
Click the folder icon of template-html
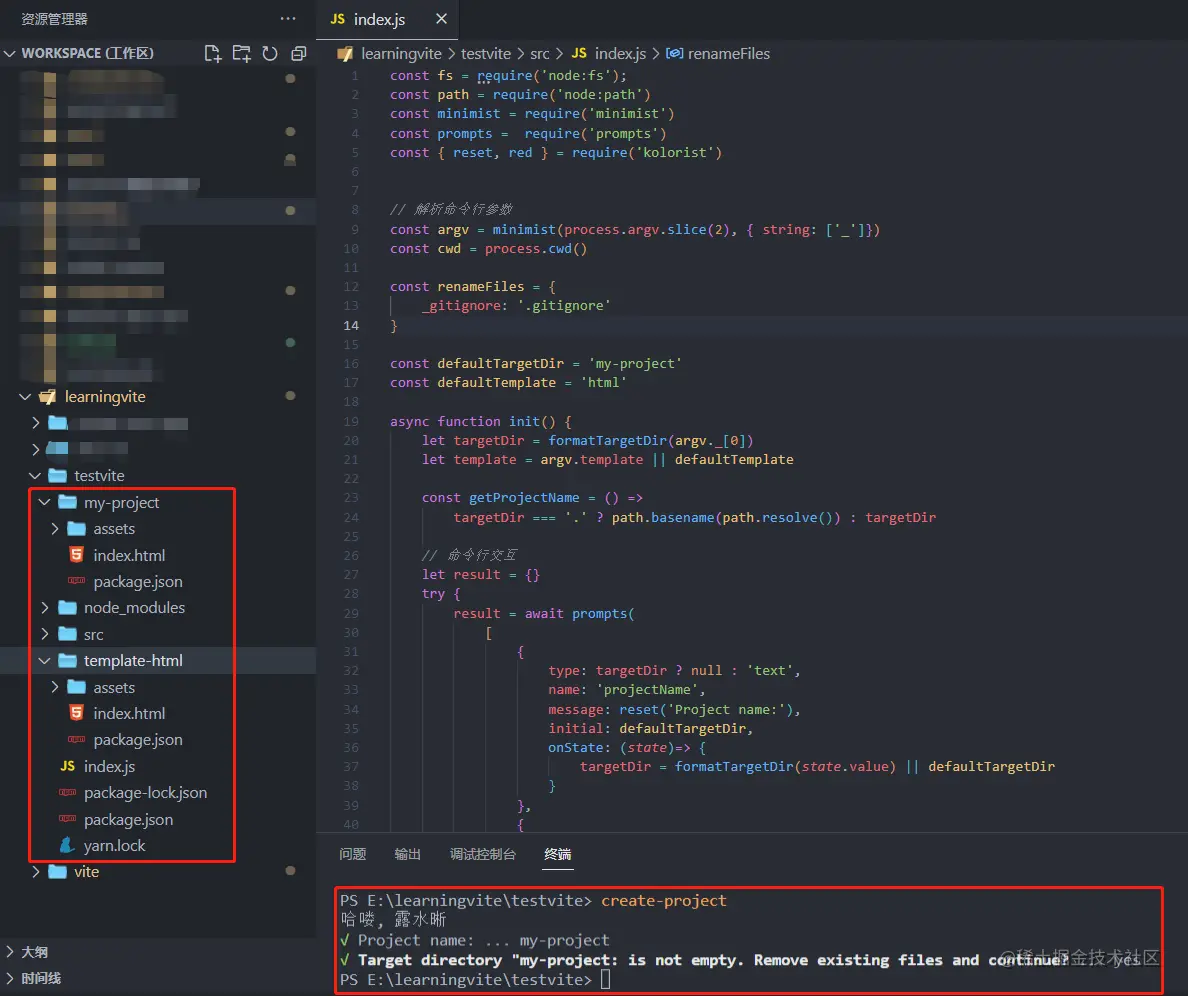click(67, 660)
